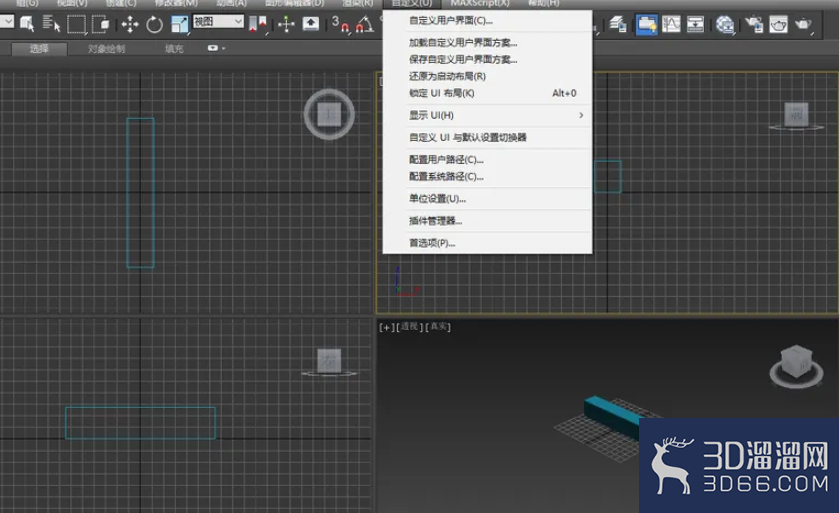Open the Layer Manager stack icon

[x=619, y=24]
